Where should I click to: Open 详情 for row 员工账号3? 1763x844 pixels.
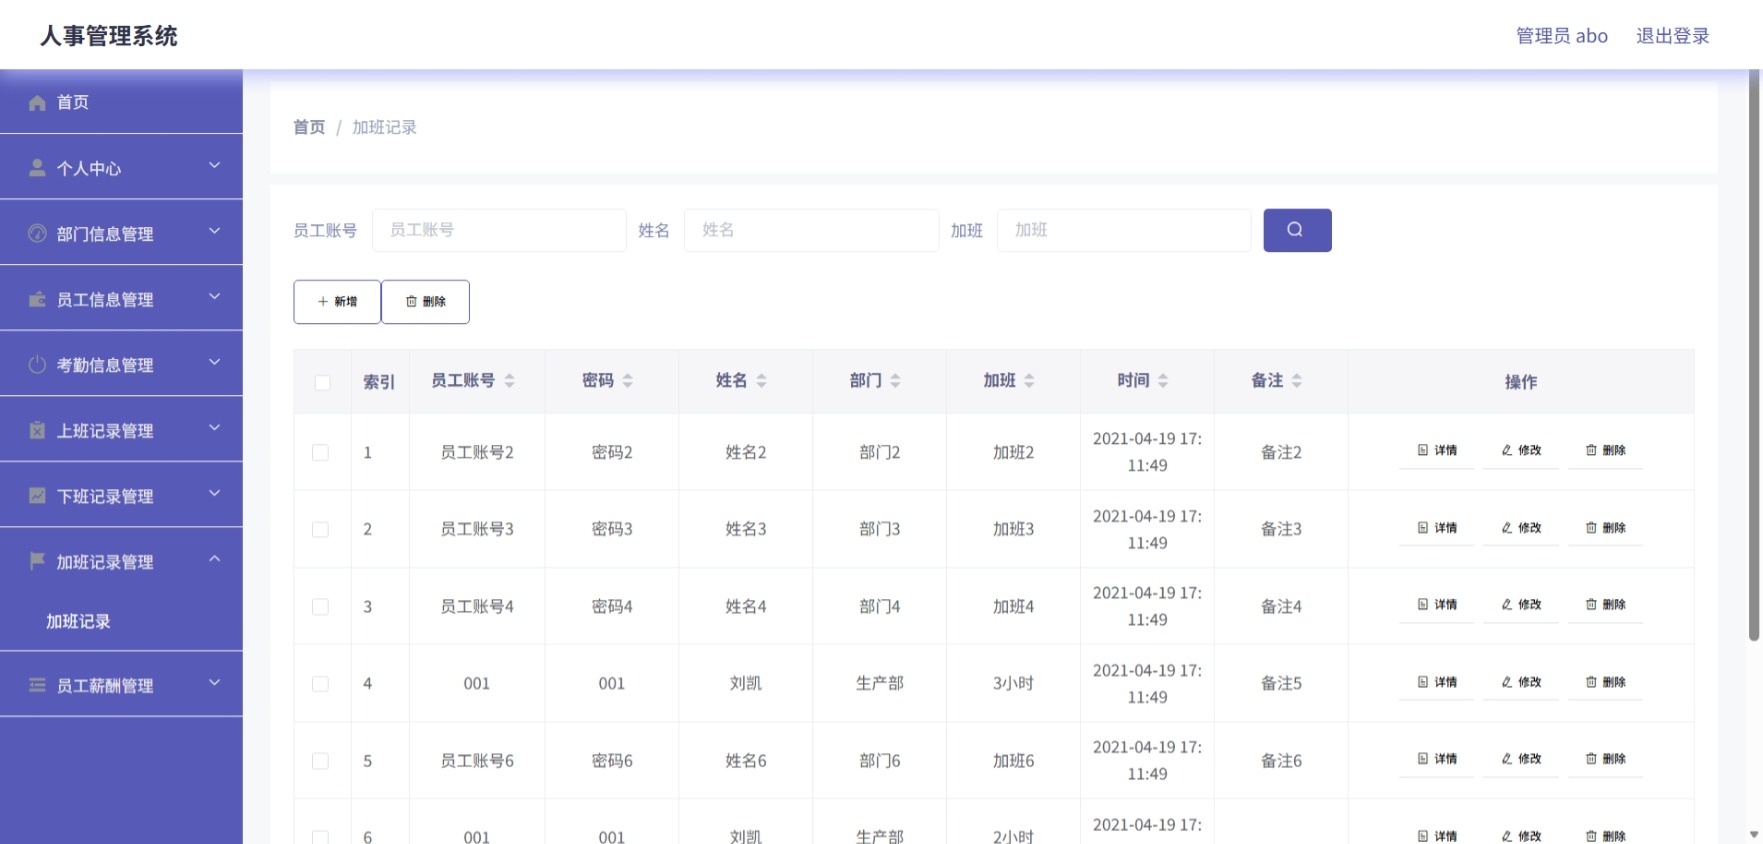click(x=1437, y=528)
